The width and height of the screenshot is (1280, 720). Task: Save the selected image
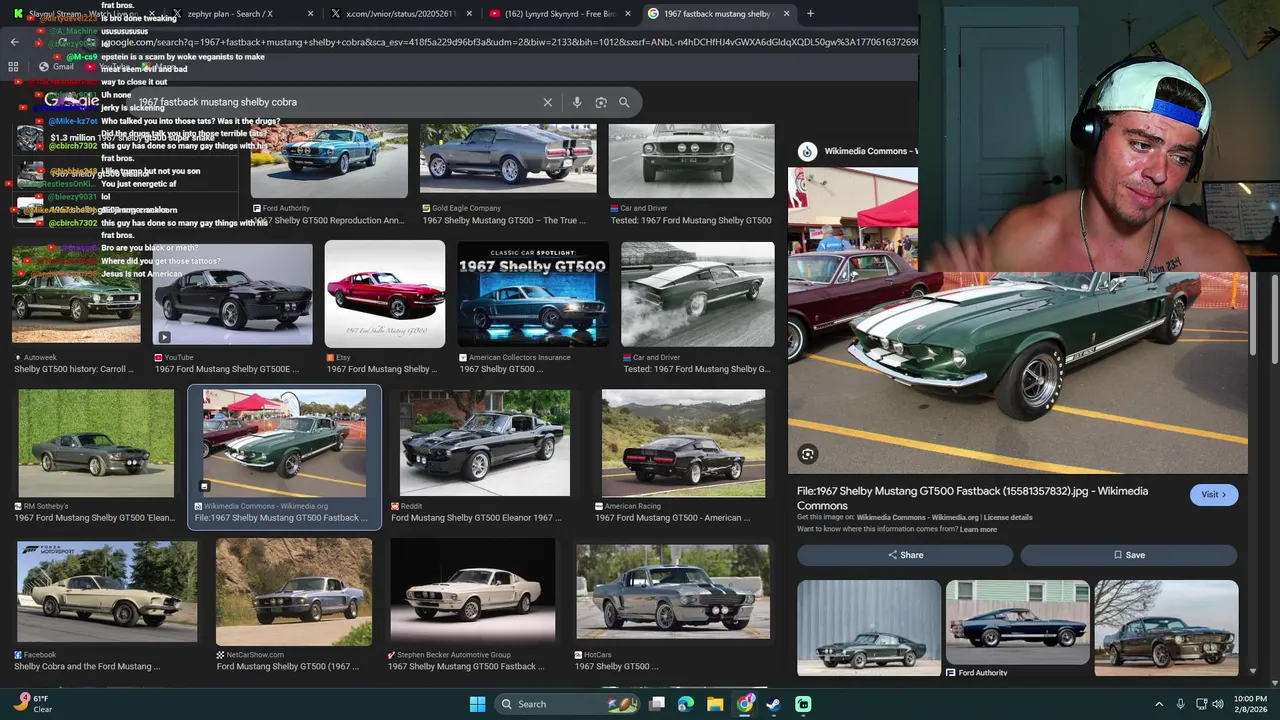coord(1129,555)
